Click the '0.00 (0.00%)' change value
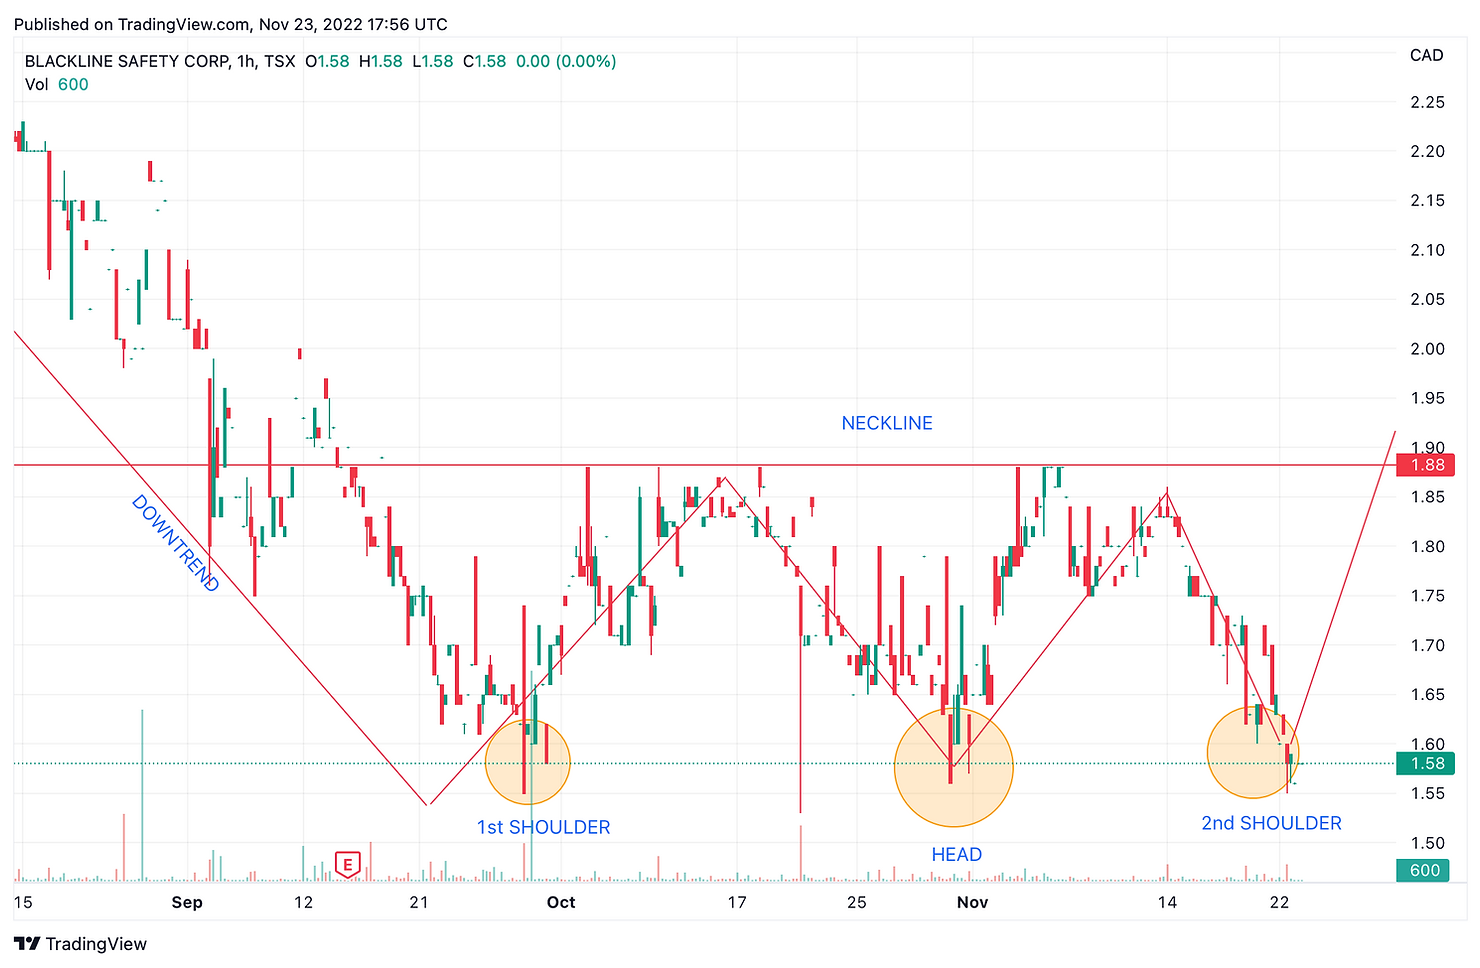Screen dimensions: 1480x968 click(566, 61)
